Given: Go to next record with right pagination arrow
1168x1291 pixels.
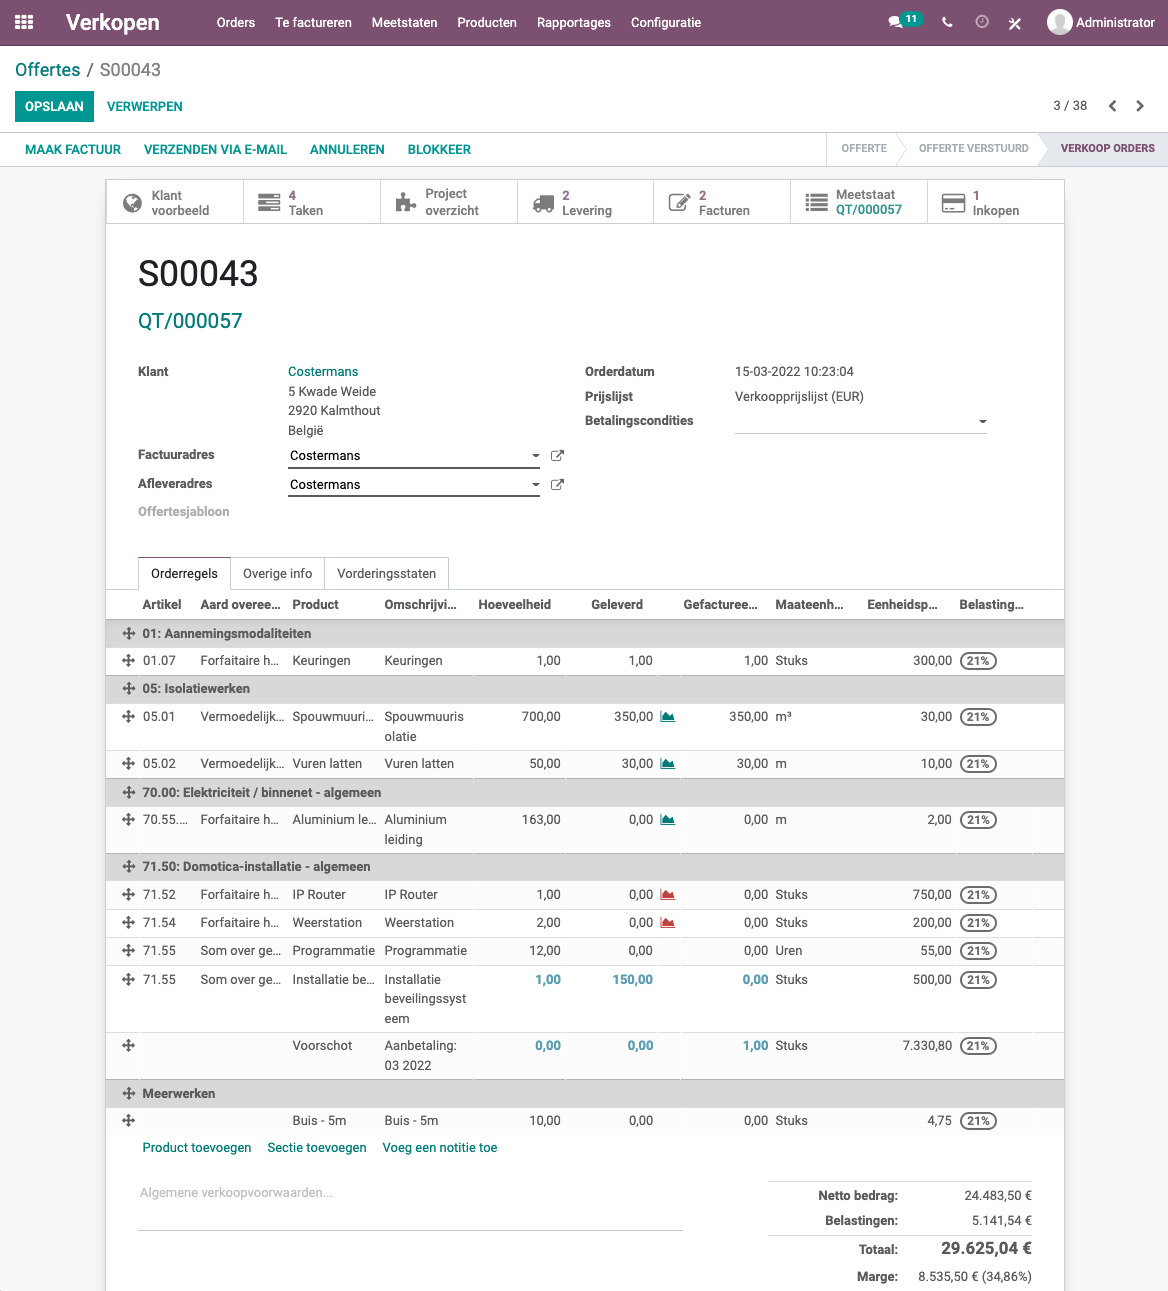Looking at the screenshot, I should pos(1139,105).
